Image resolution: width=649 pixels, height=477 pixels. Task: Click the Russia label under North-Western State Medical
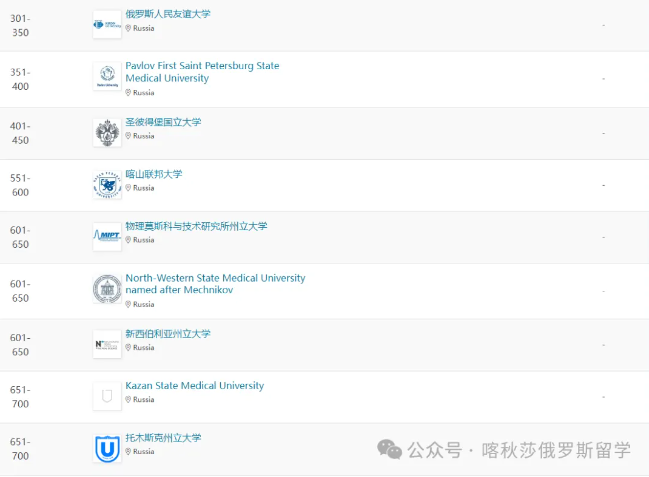tap(144, 304)
